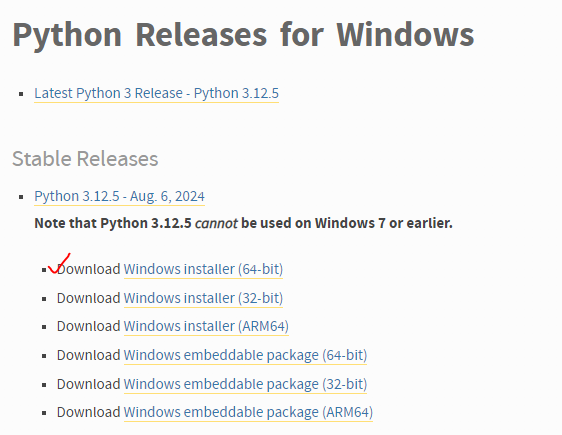Click the red checkmark annotation
The width and height of the screenshot is (562, 435).
click(59, 263)
